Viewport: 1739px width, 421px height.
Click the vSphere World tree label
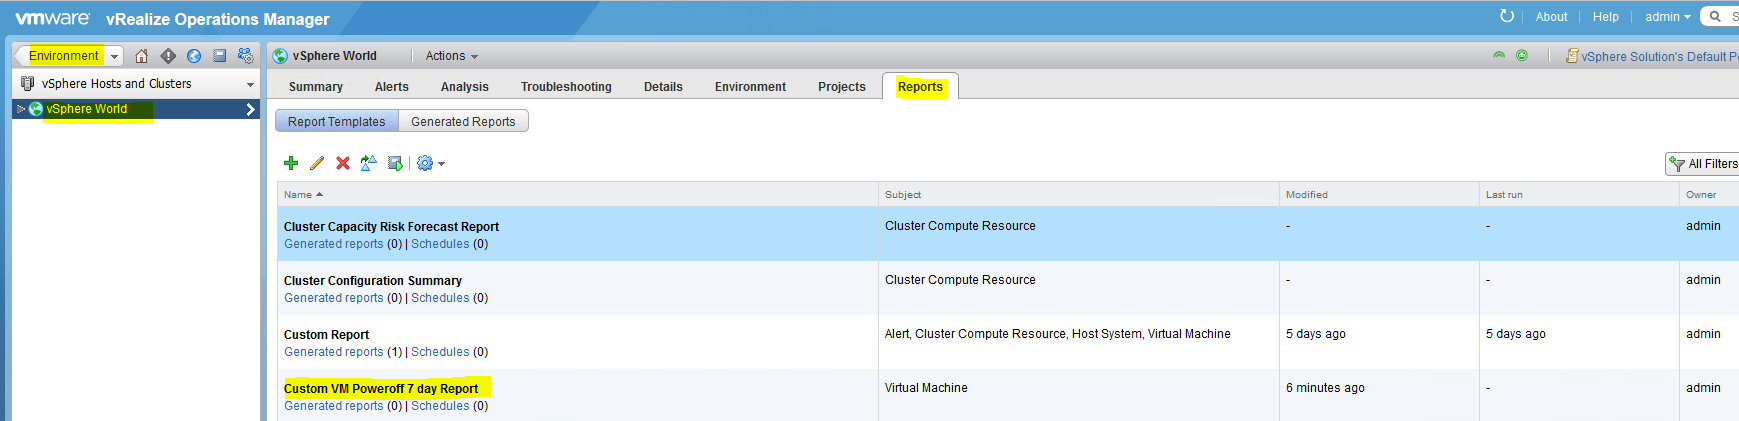pos(87,109)
